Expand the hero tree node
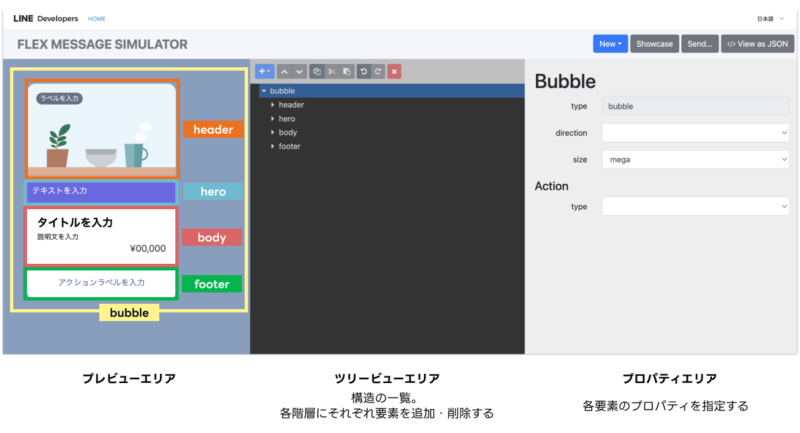This screenshot has height=433, width=800. [272, 118]
